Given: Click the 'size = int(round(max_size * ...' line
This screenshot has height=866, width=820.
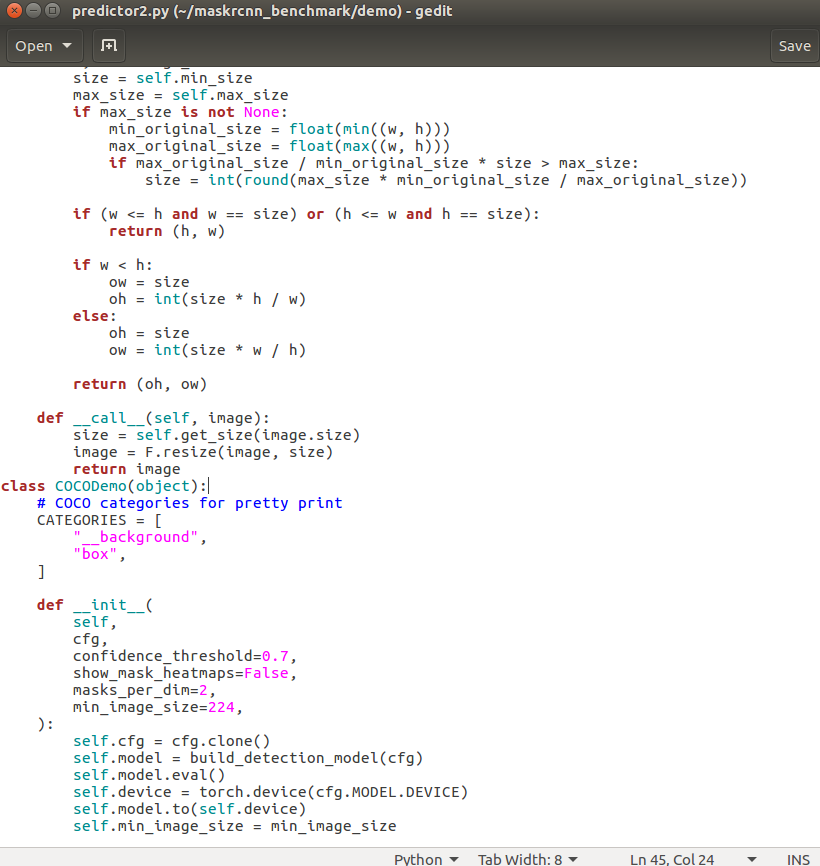Looking at the screenshot, I should point(446,180).
